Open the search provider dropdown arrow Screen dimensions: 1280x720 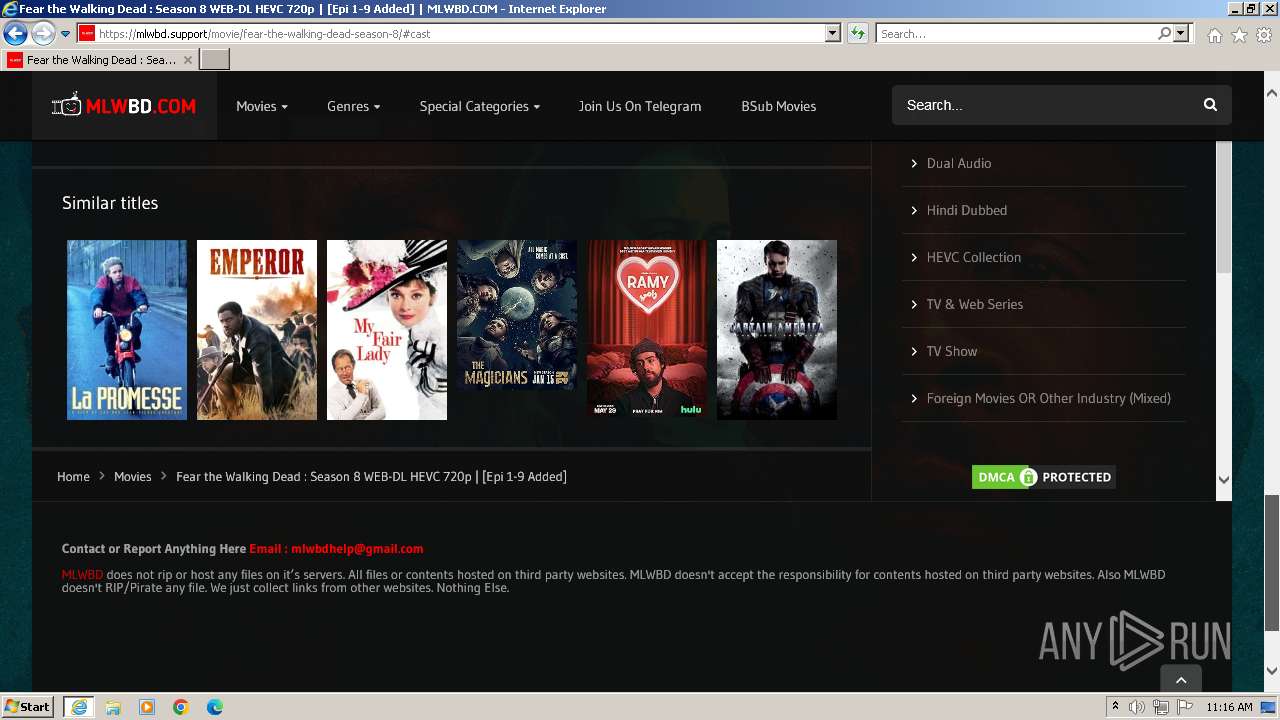coord(1181,34)
